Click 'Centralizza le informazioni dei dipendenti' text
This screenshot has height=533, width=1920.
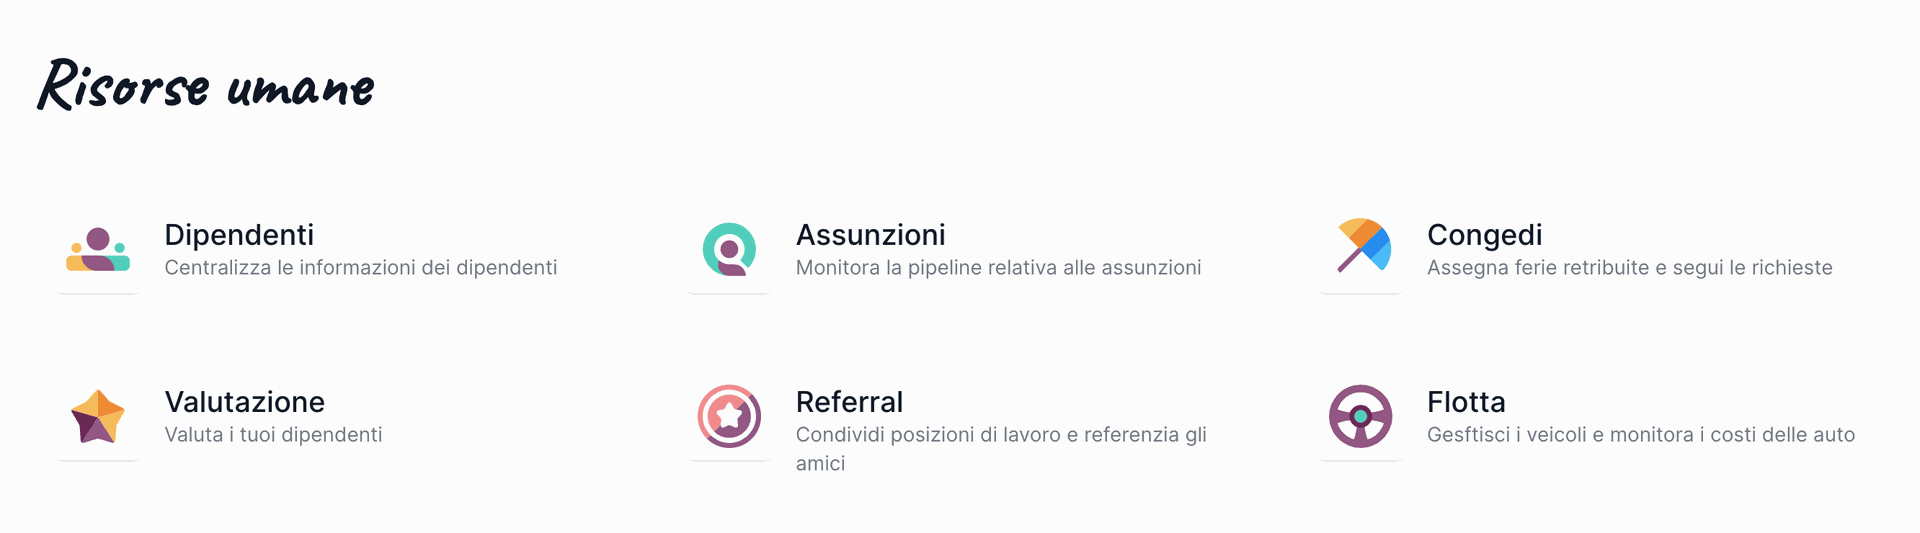click(x=360, y=268)
